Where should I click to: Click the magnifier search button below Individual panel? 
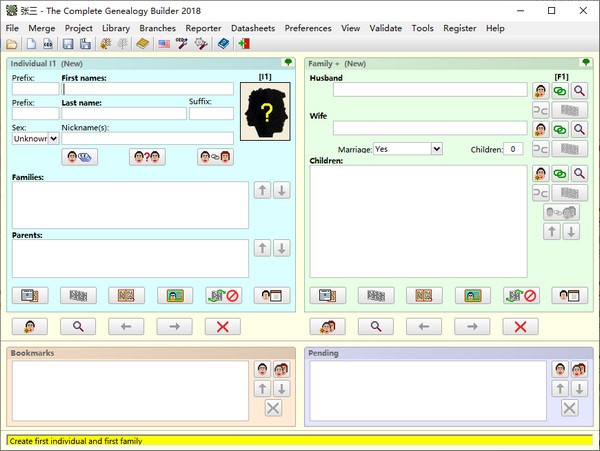pos(77,326)
